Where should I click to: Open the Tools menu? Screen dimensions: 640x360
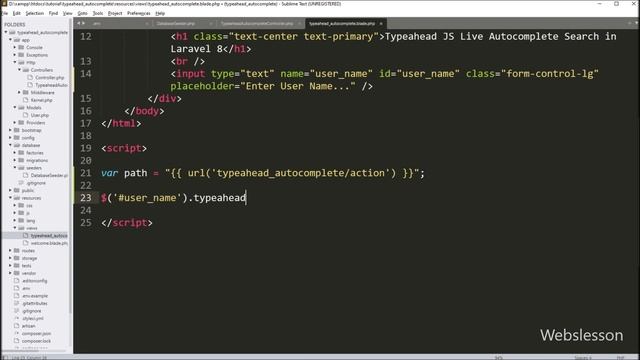98,13
